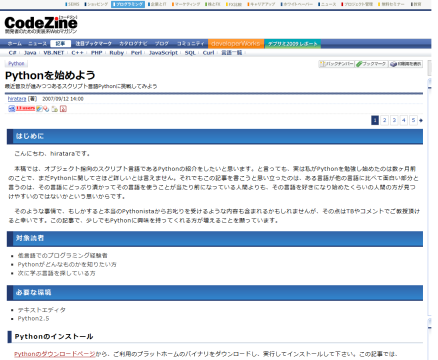Open the Curl language category link
Image resolution: width=438 pixels, height=360 pixels.
coord(209,53)
